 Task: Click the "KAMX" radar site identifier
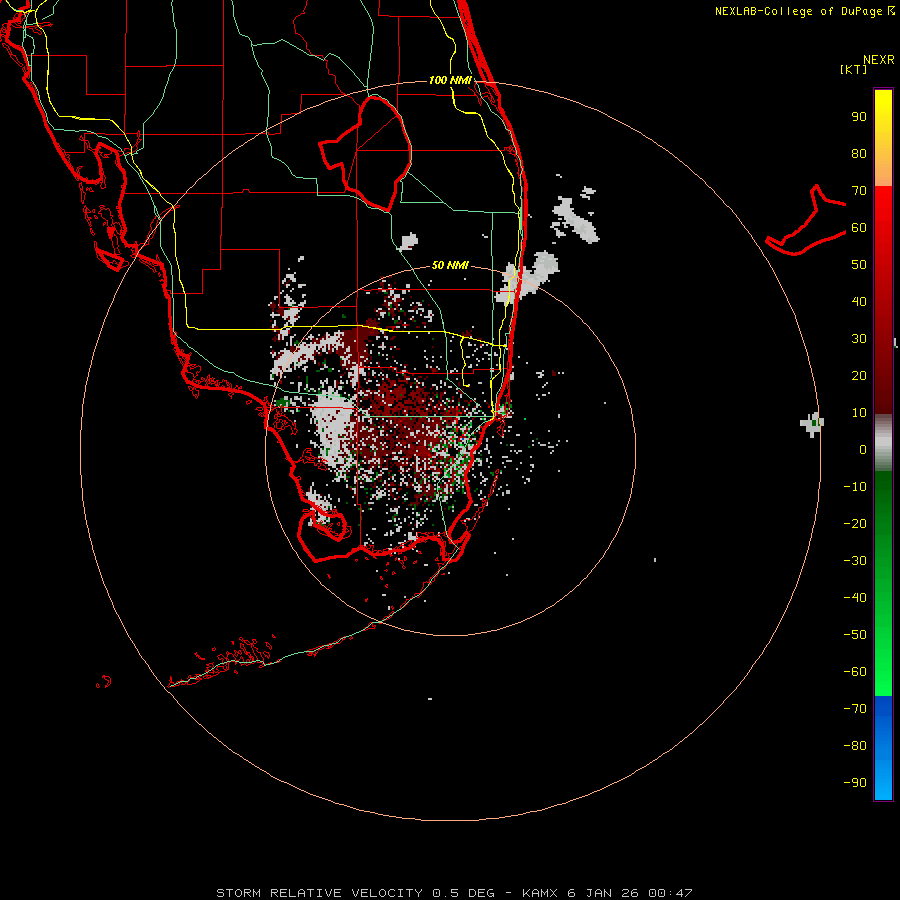point(541,893)
